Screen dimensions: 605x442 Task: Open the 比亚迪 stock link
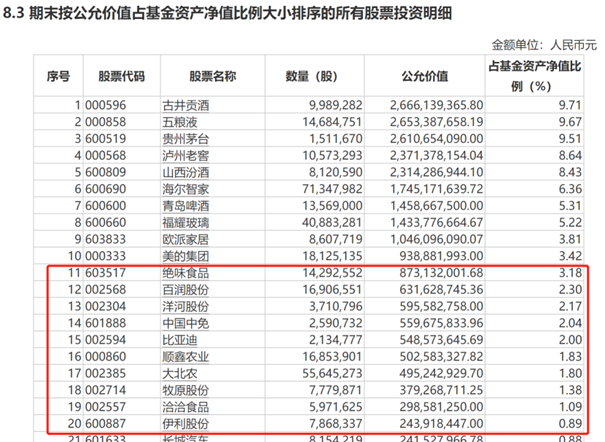(x=180, y=340)
